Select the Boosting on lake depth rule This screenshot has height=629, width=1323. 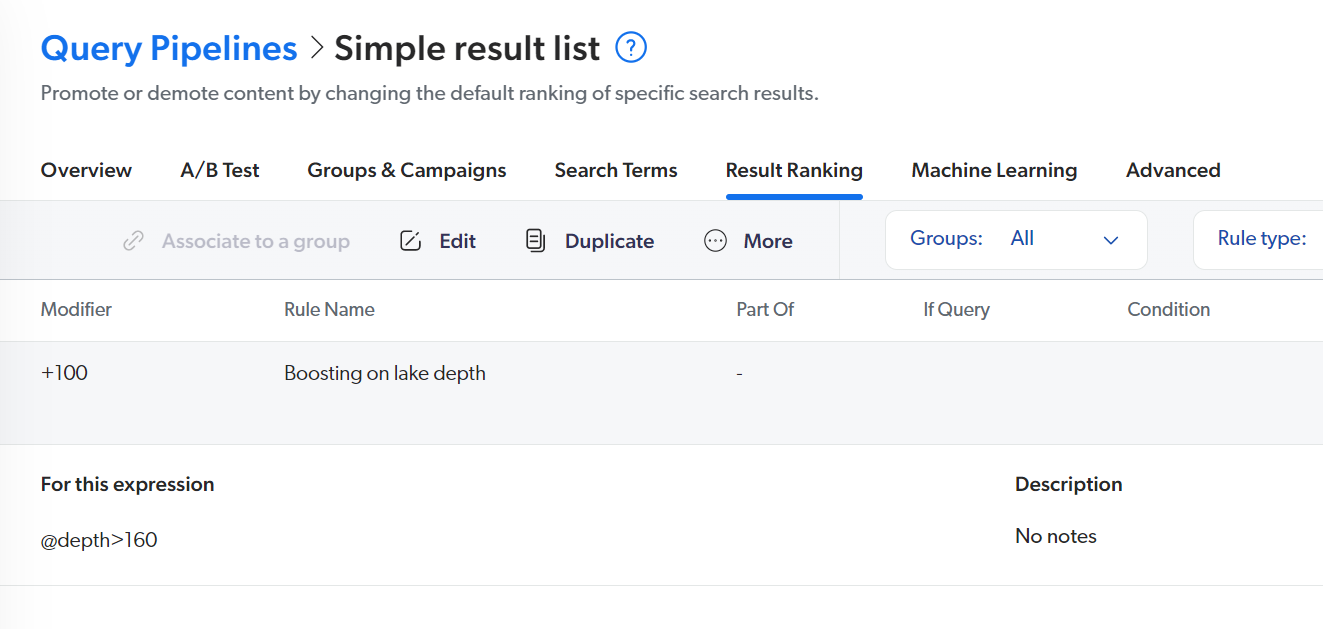[x=385, y=373]
